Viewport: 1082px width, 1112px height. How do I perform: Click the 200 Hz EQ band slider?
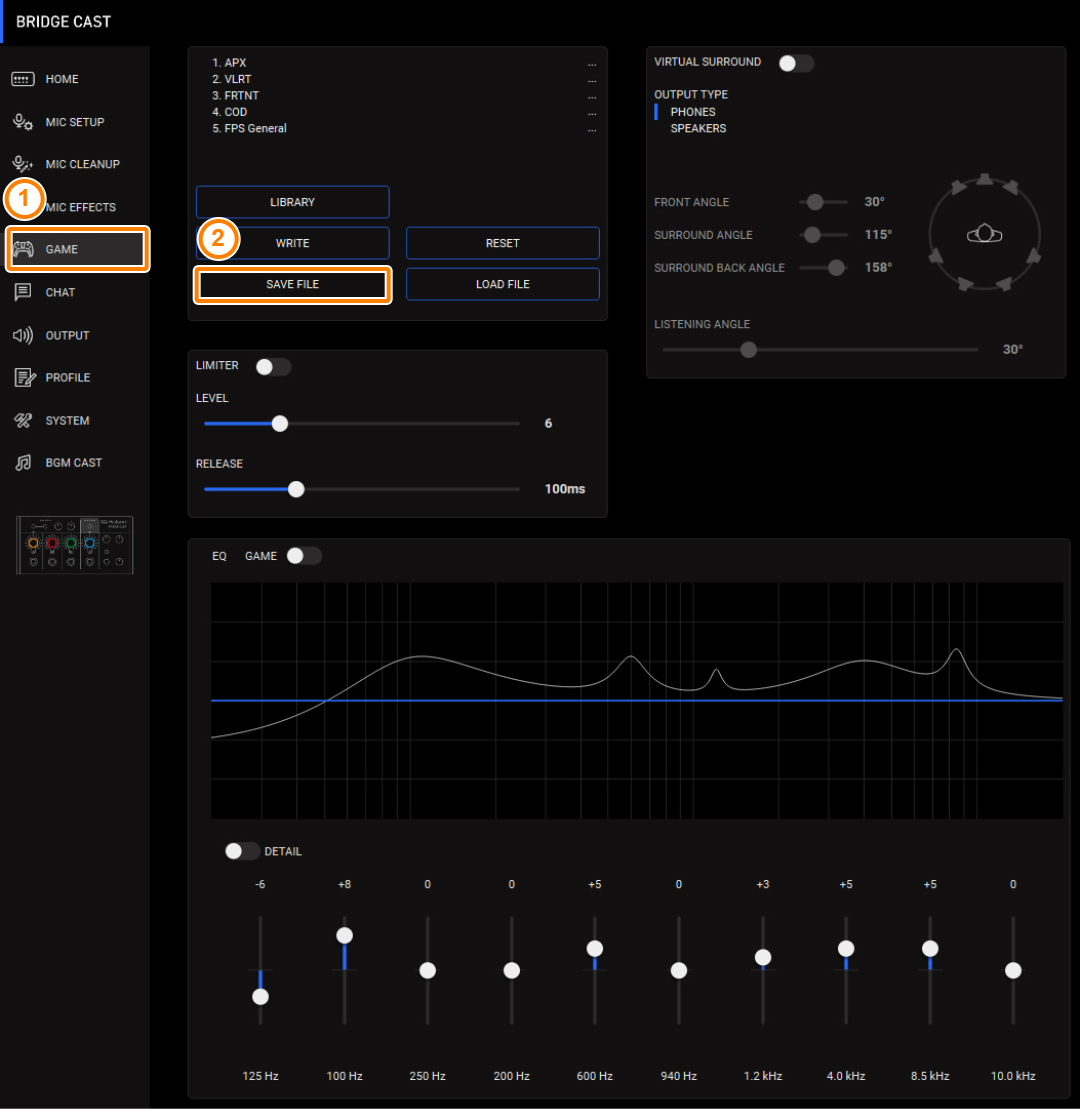click(511, 971)
